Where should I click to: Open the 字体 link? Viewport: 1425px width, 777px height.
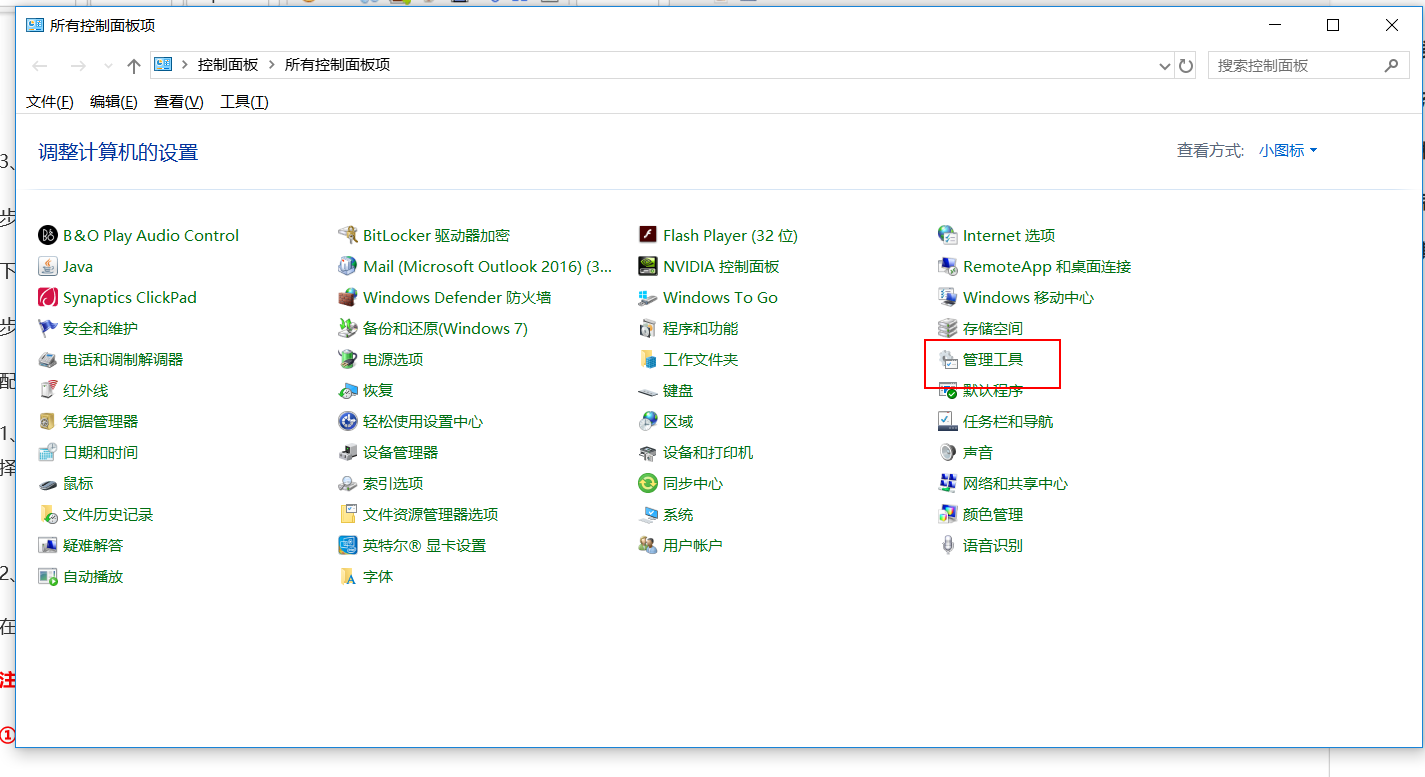point(378,577)
